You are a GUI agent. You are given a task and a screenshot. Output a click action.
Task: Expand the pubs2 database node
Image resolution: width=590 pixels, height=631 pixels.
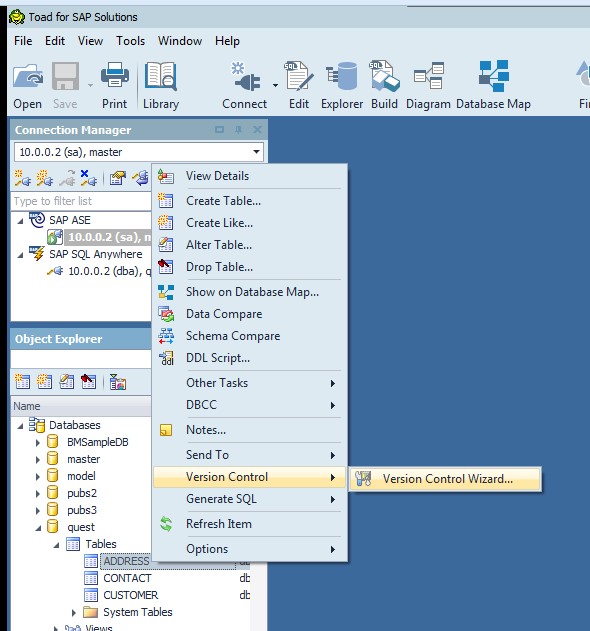click(x=38, y=493)
